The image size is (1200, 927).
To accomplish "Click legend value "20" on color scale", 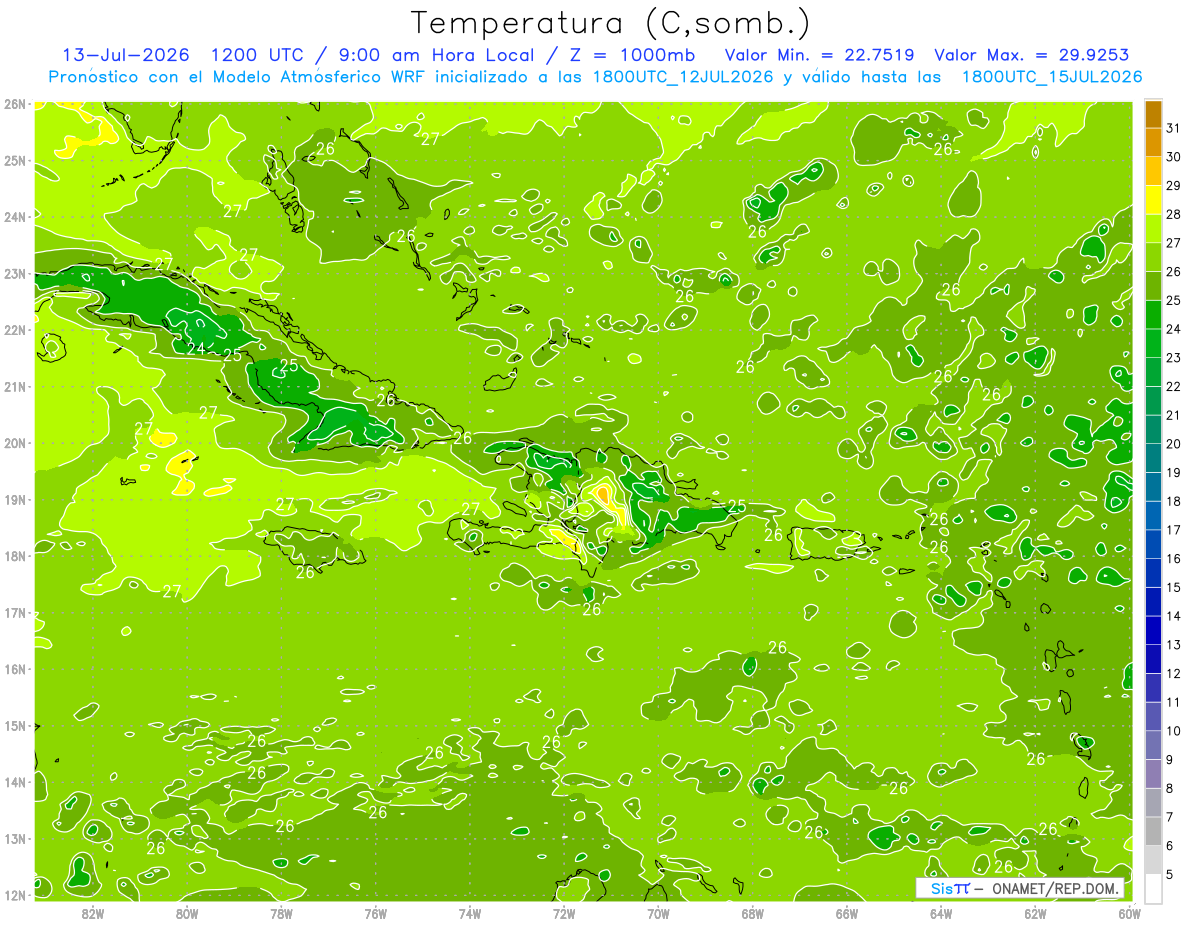I will 1173,444.
